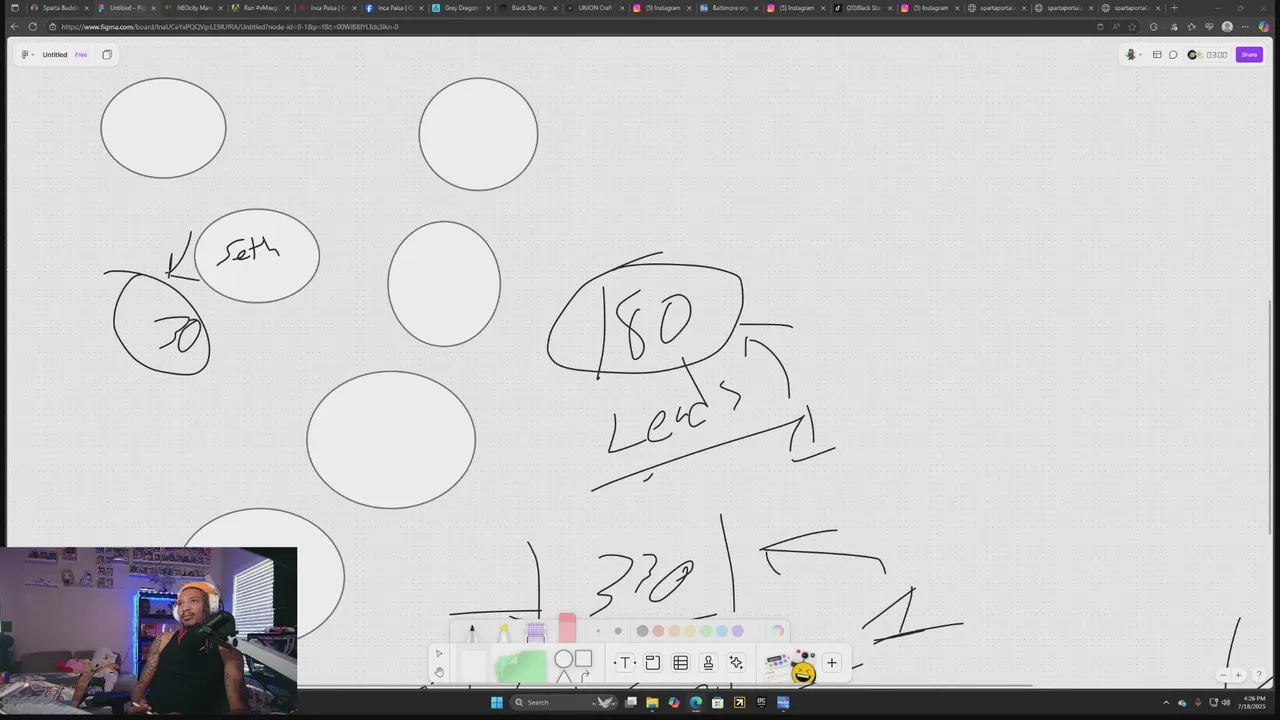Viewport: 1280px width, 720px height.
Task: Choose purple pen color
Action: tap(738, 631)
